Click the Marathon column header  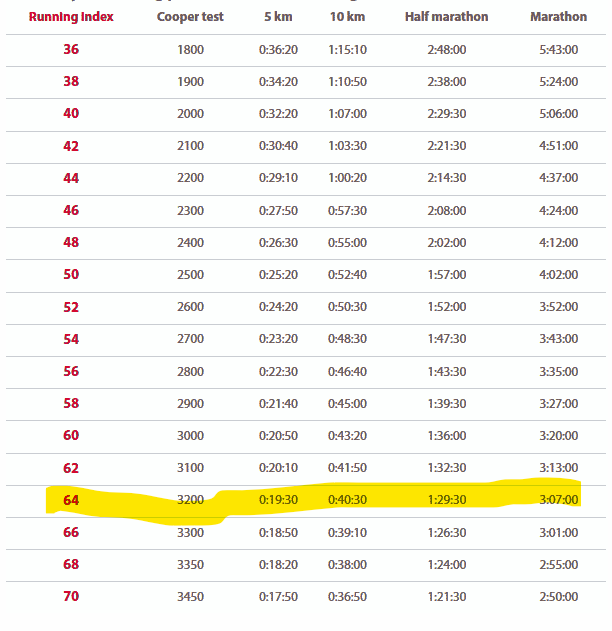pyautogui.click(x=558, y=17)
